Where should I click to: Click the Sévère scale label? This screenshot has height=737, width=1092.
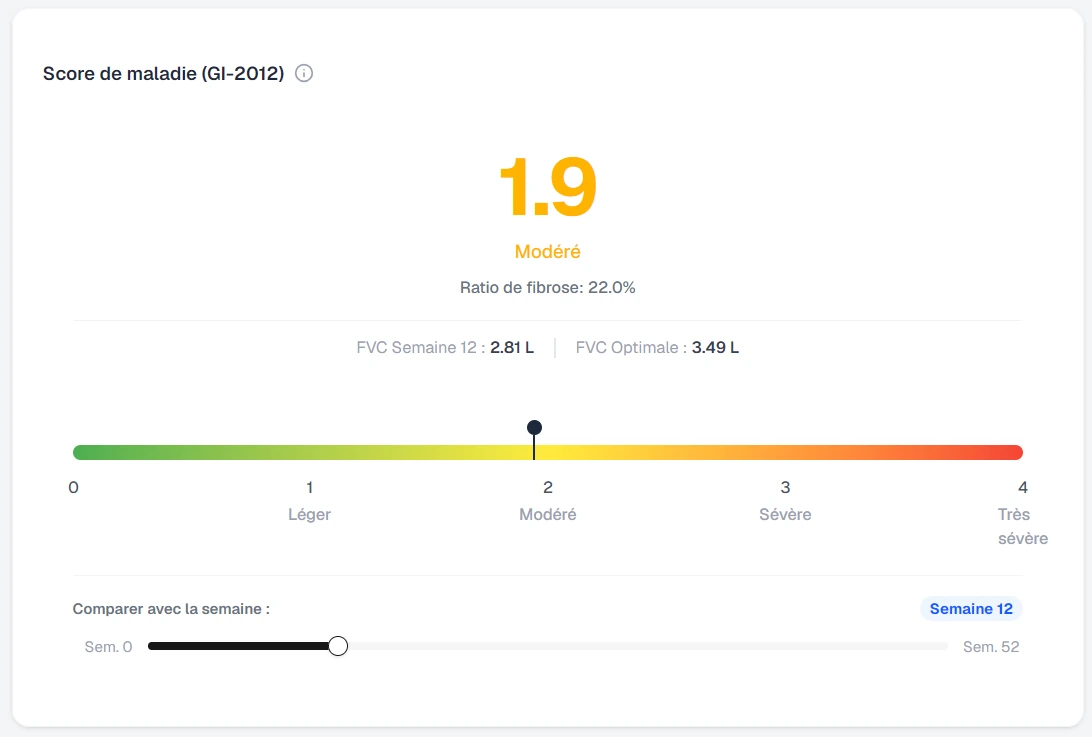pyautogui.click(x=785, y=514)
